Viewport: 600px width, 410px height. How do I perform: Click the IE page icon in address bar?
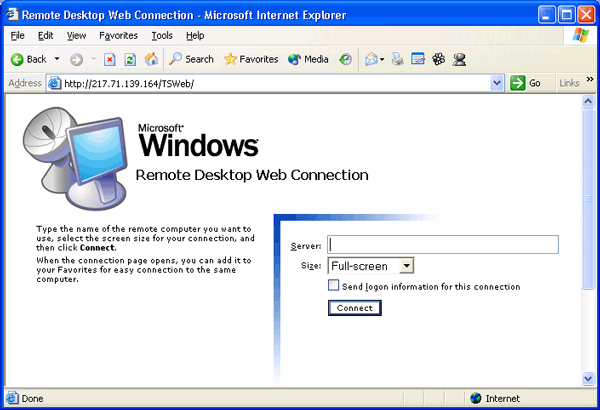pyautogui.click(x=55, y=83)
